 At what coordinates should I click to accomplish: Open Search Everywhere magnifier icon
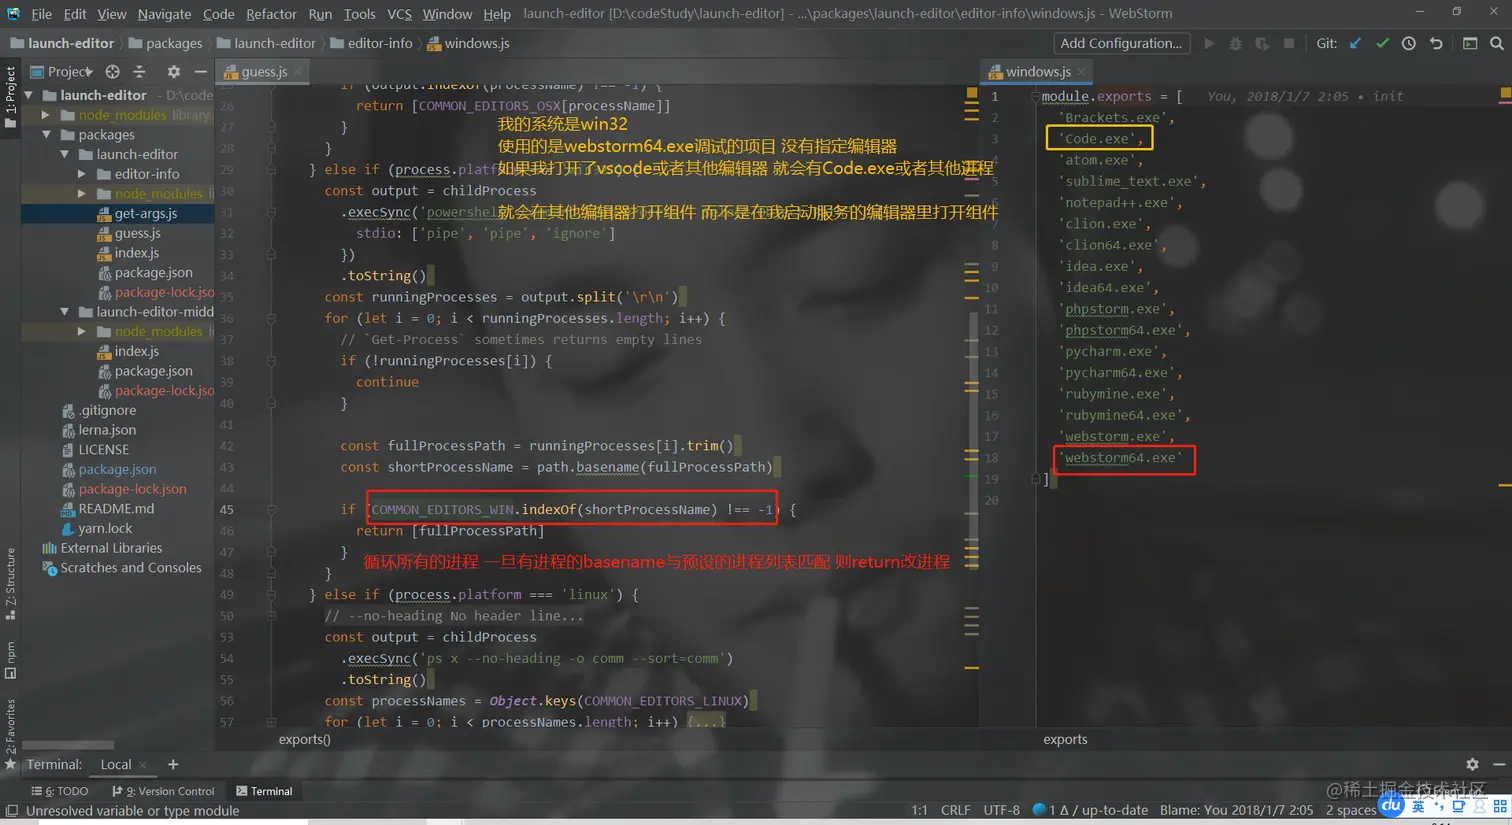(x=1497, y=43)
